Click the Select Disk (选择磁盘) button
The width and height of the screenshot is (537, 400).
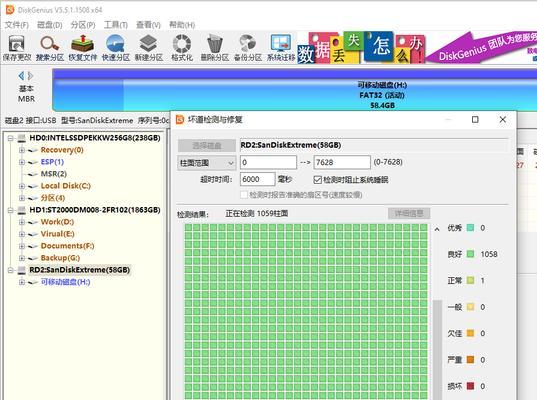(207, 146)
